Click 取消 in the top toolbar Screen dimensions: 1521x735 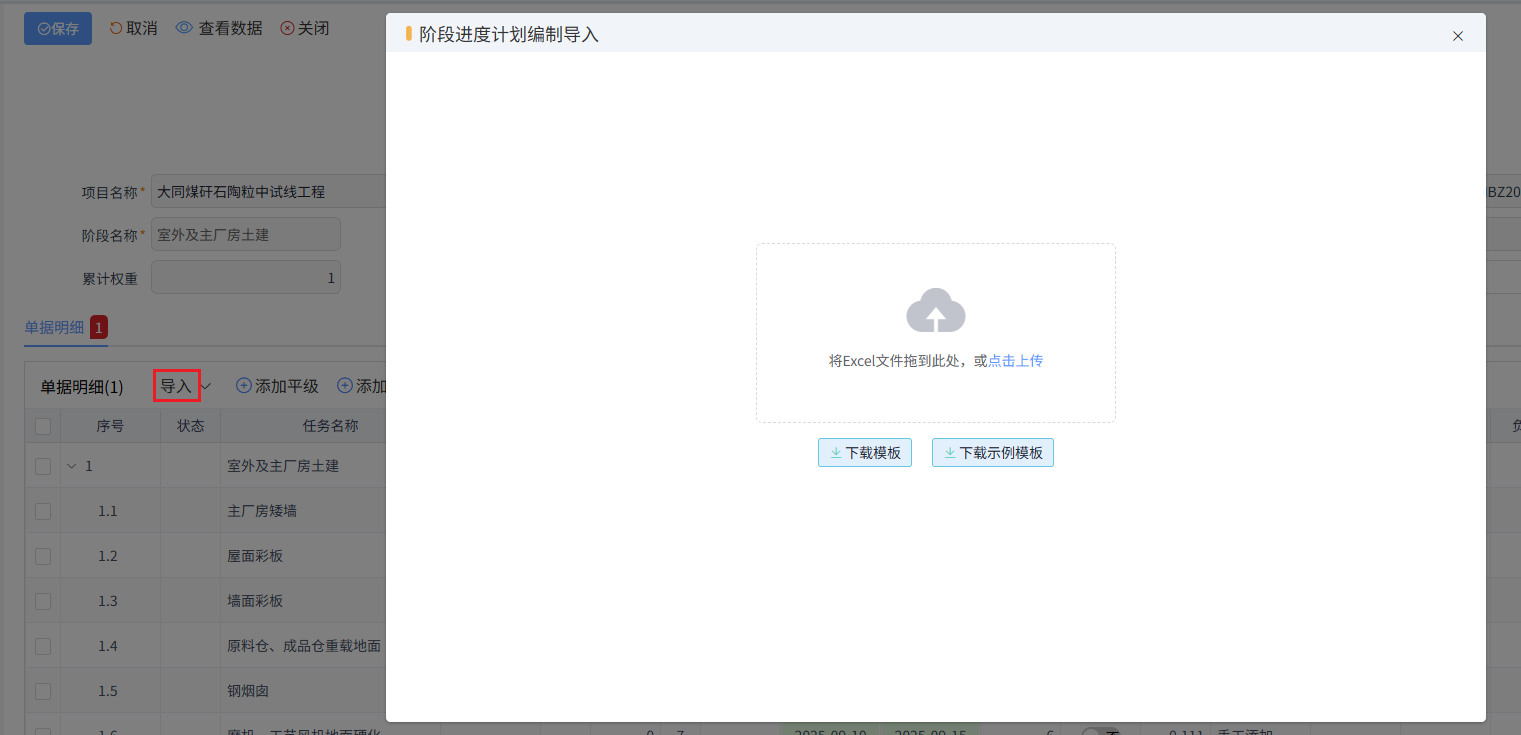(133, 28)
